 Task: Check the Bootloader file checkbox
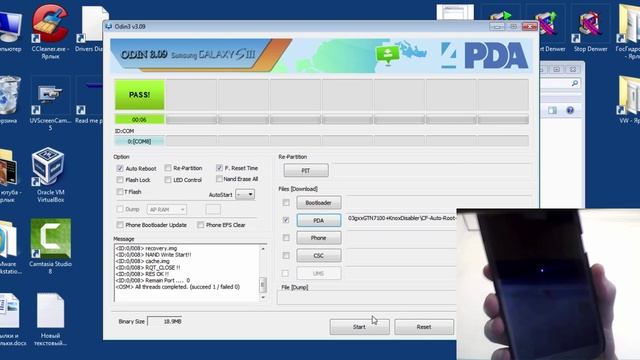(286, 202)
